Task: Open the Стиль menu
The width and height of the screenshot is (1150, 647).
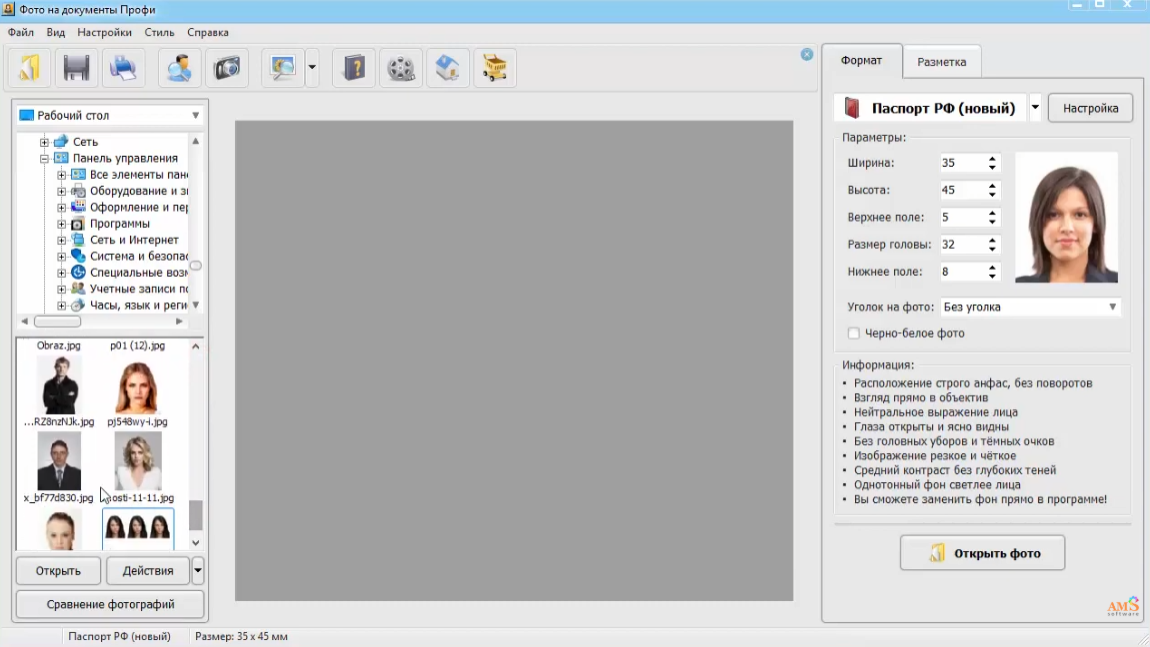Action: pyautogui.click(x=159, y=32)
